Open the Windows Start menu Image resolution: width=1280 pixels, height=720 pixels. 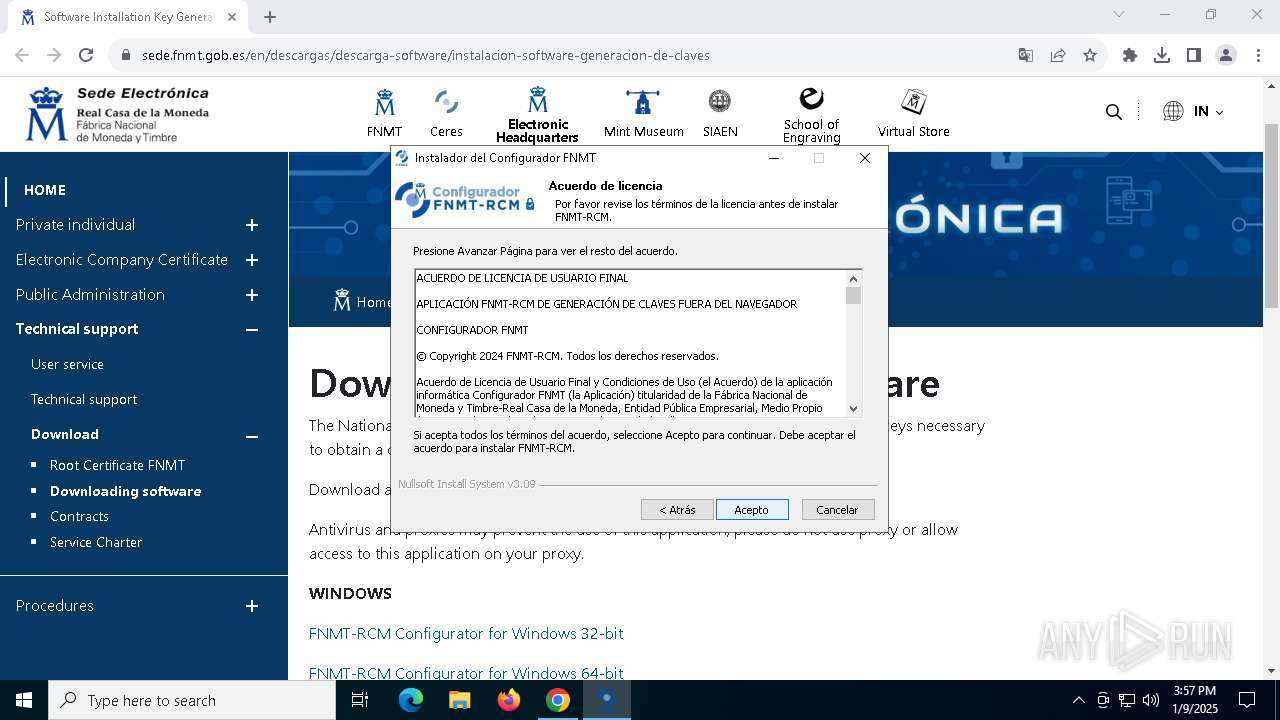(x=24, y=700)
